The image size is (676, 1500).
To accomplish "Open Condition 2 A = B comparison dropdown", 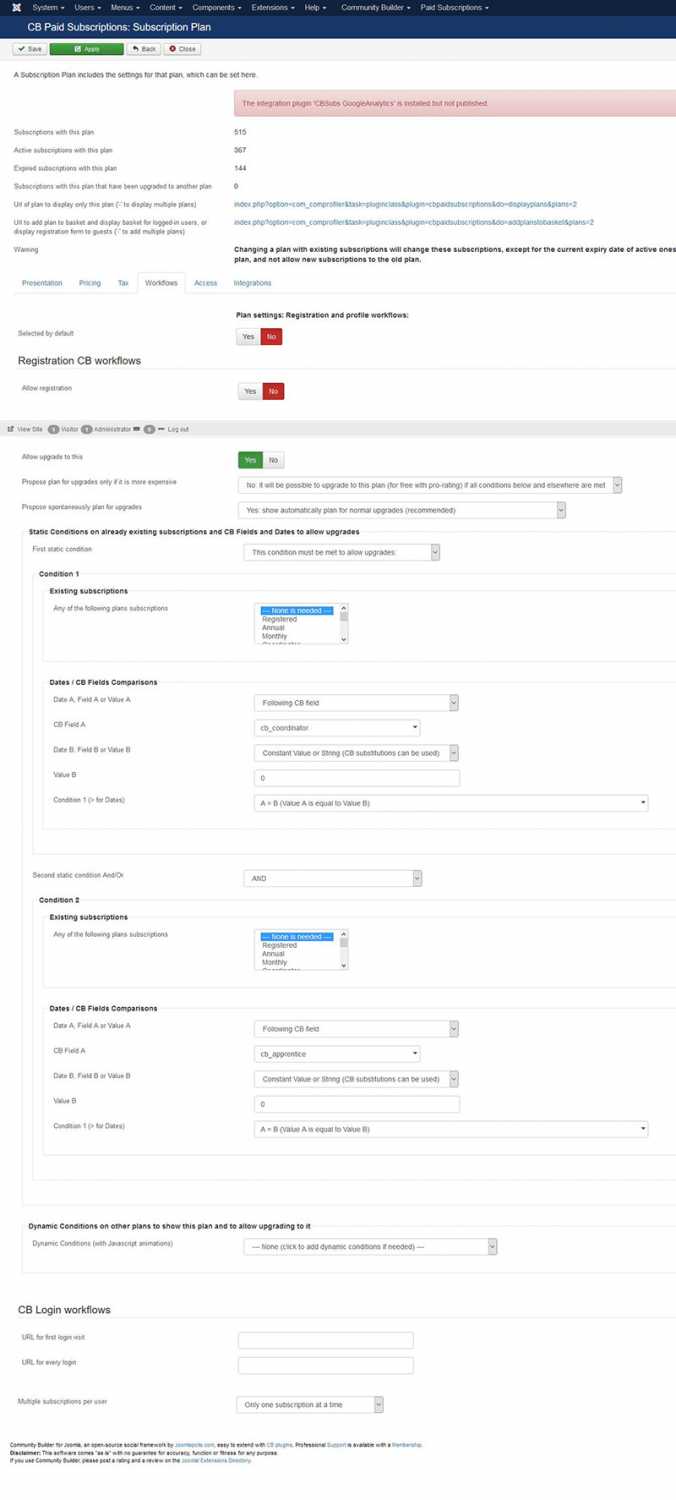I will (451, 1129).
